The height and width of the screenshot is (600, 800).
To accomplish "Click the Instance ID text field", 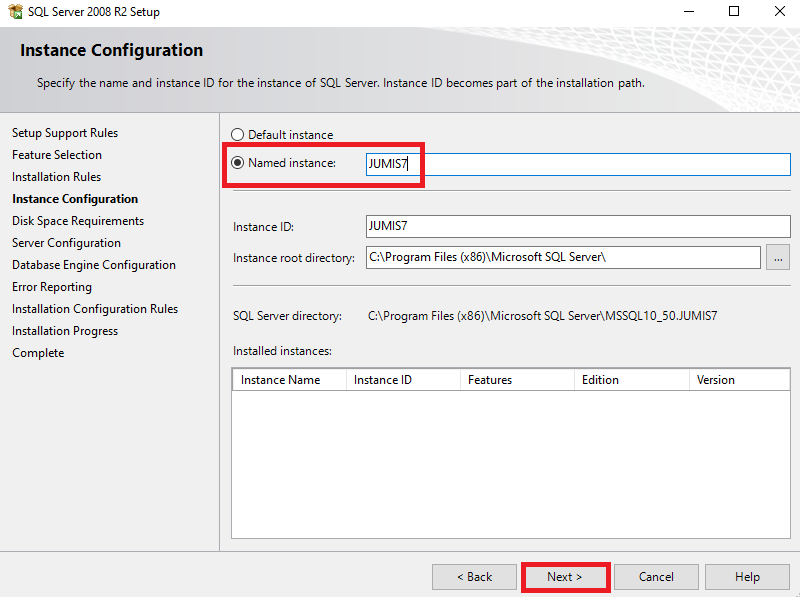I will [578, 226].
